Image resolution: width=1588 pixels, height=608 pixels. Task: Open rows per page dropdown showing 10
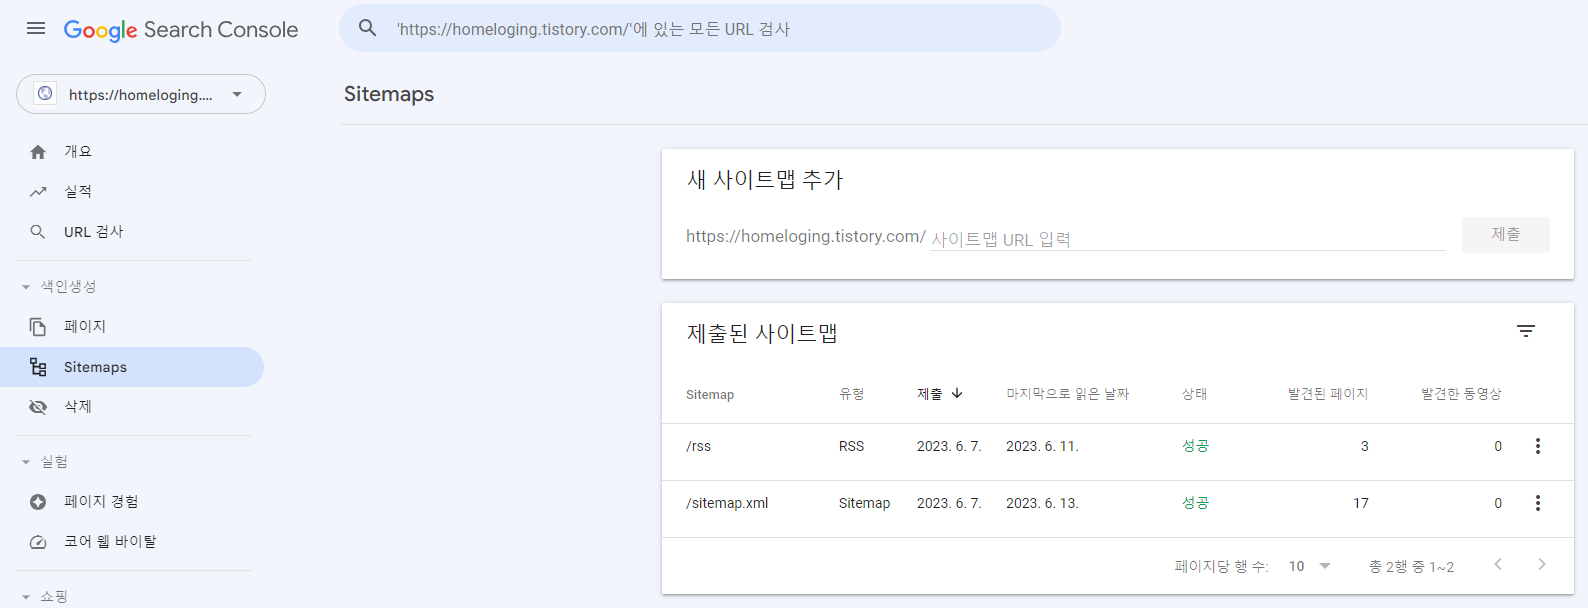point(1310,566)
